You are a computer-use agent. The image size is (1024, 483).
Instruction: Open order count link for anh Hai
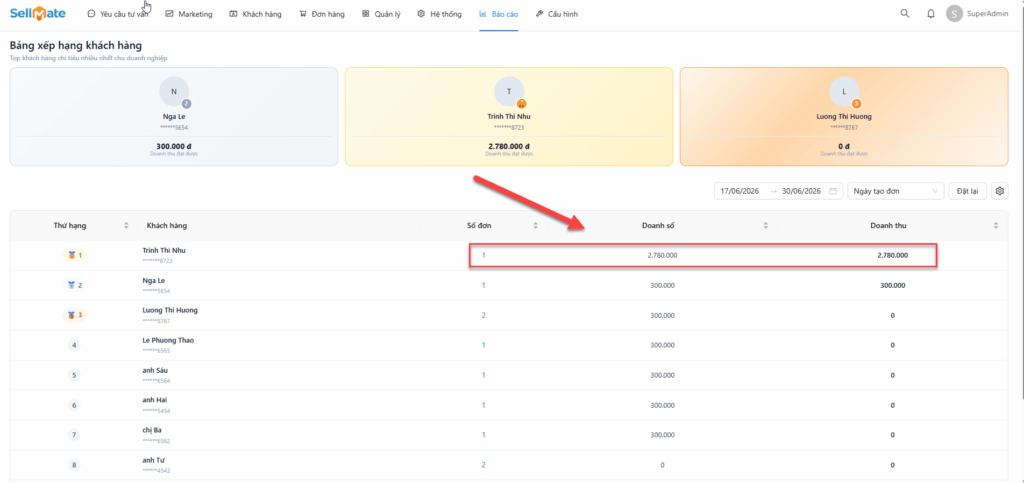coord(483,405)
